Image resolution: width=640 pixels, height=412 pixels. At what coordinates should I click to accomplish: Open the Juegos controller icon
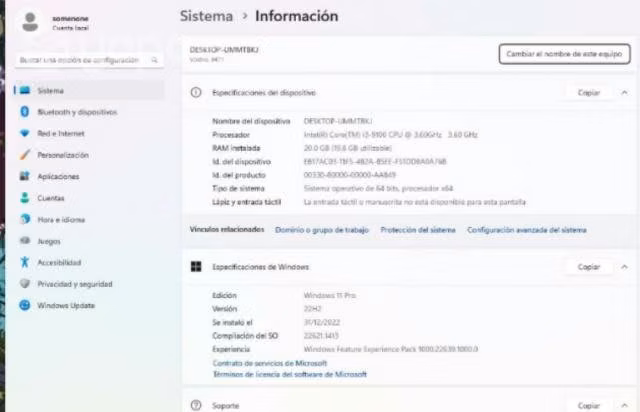[x=25, y=241]
